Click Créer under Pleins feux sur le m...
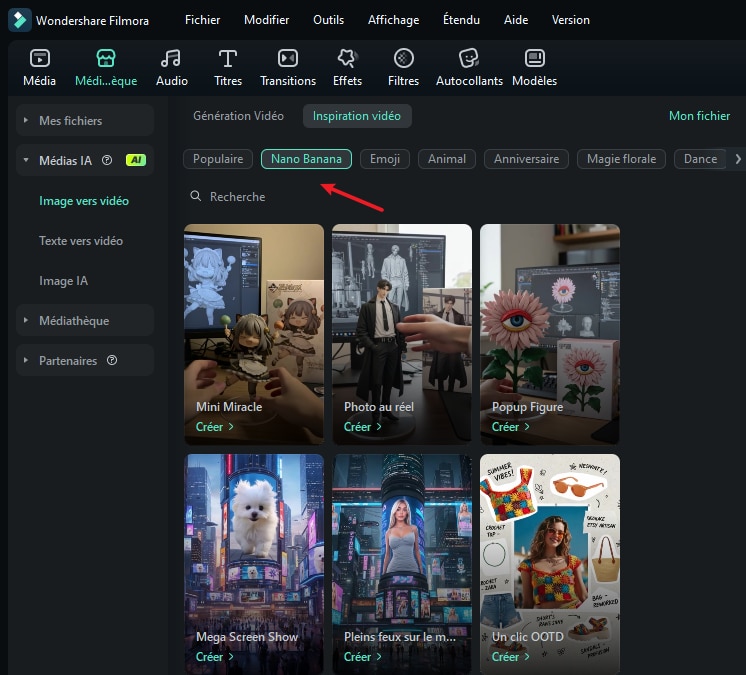Viewport: 746px width, 675px height. point(363,656)
